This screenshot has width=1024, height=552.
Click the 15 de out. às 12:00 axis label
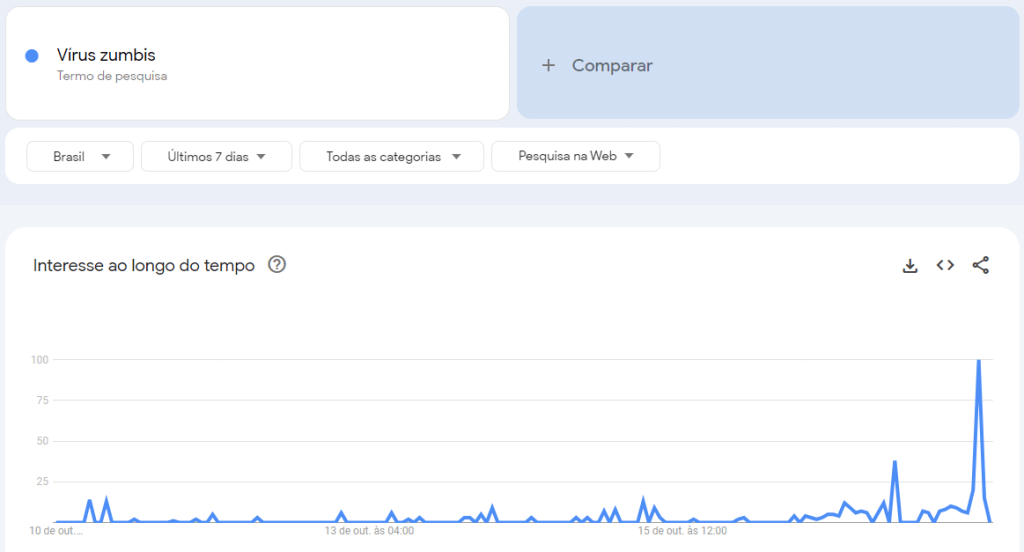(x=683, y=531)
